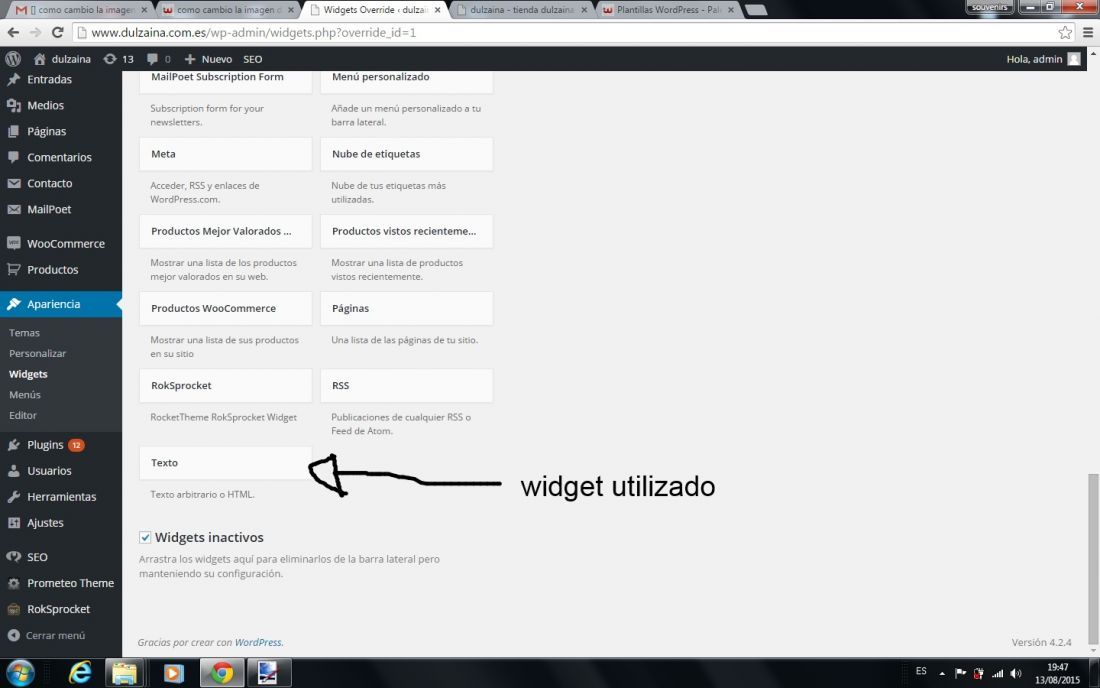Open the 13 pending updates icon
1100x688 pixels.
click(x=109, y=59)
